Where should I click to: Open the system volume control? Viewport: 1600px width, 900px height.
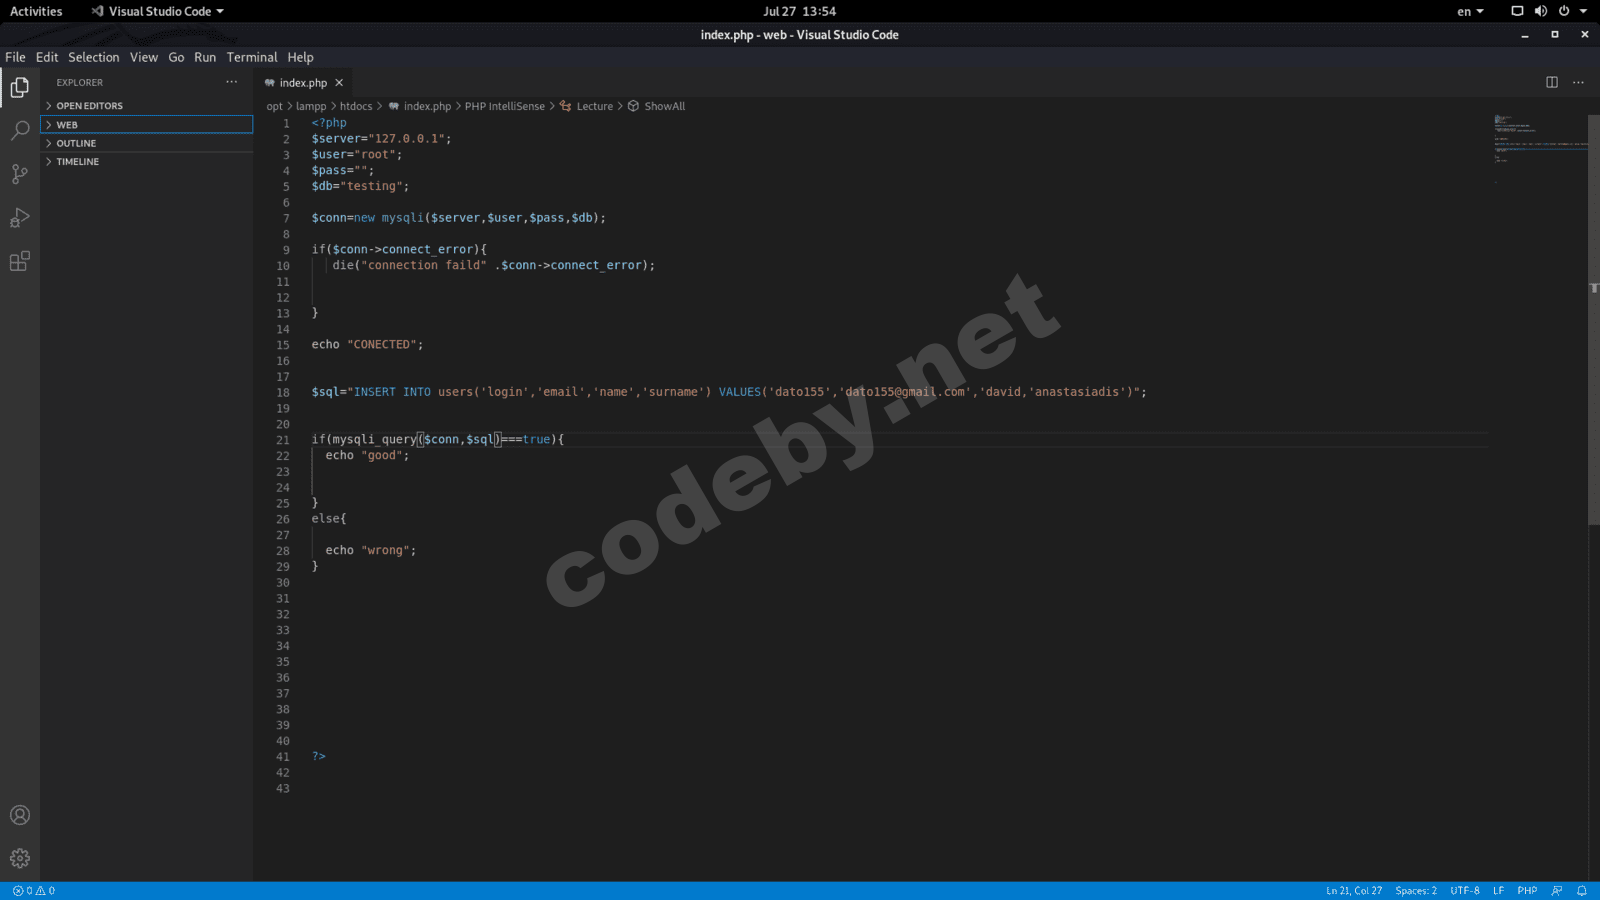[1540, 11]
